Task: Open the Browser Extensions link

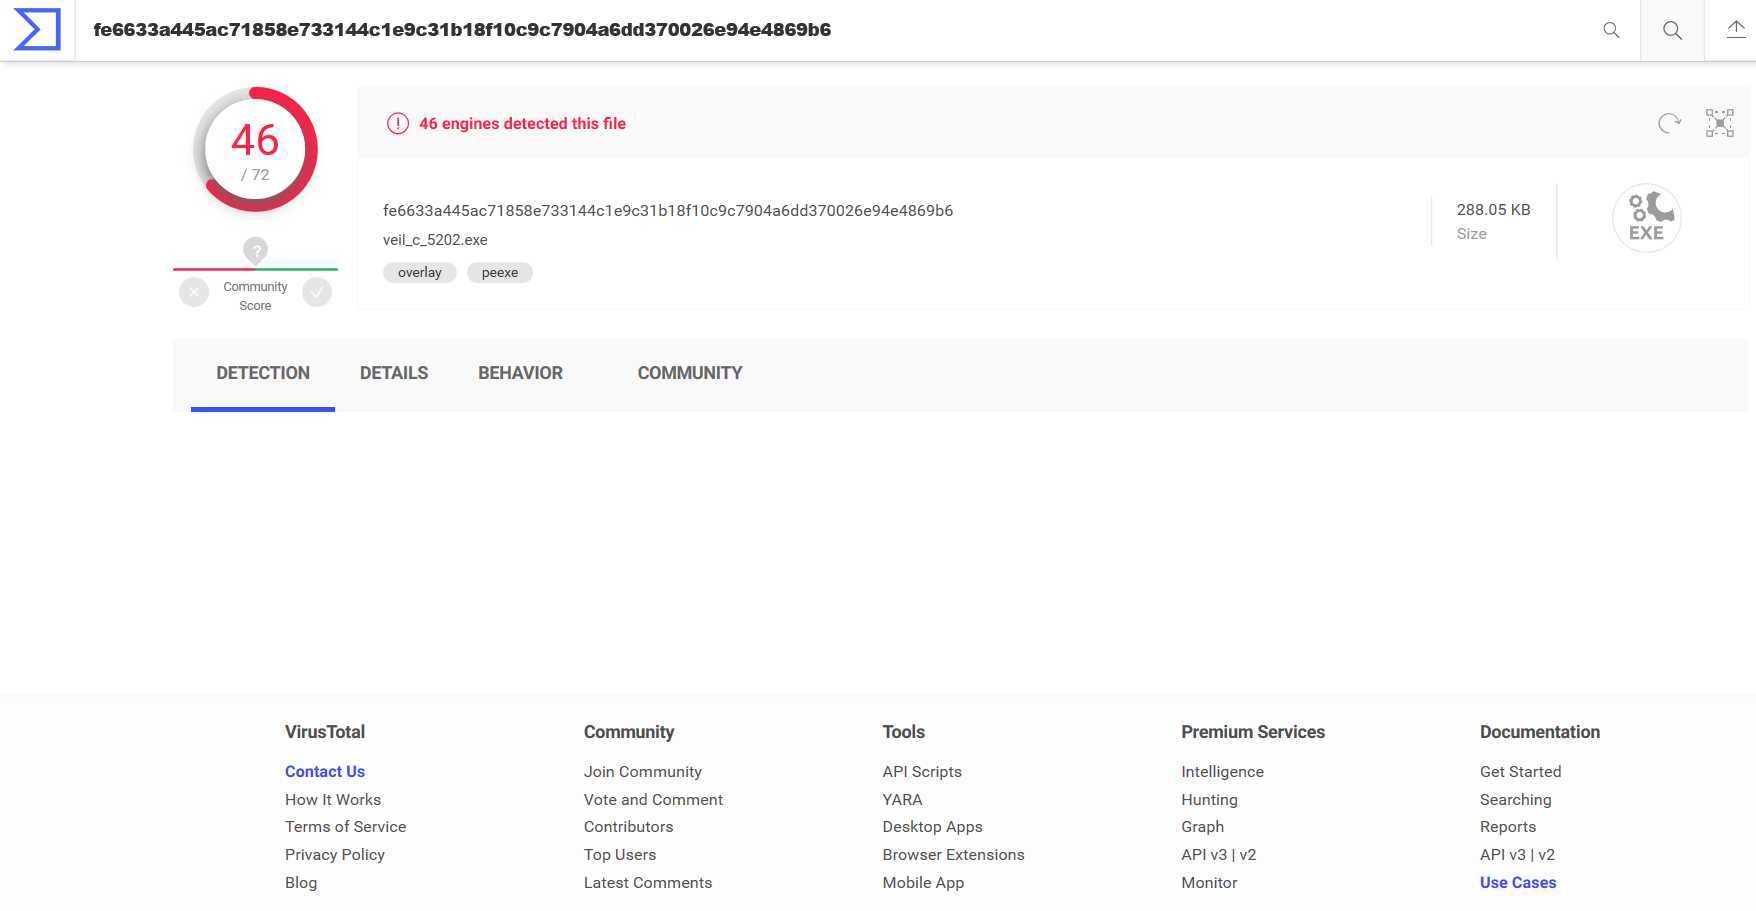Action: pyautogui.click(x=953, y=855)
